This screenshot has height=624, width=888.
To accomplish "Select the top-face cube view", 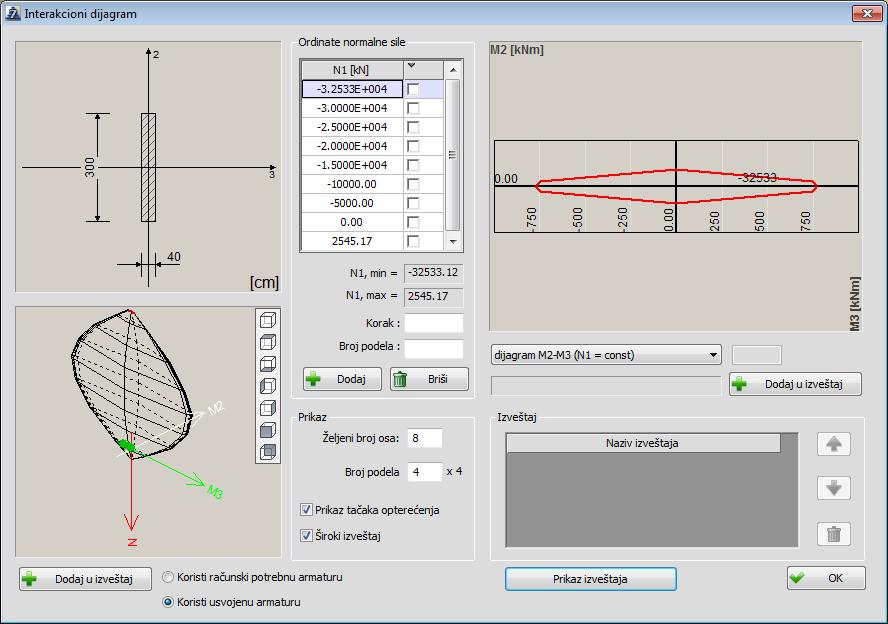I will tap(268, 343).
